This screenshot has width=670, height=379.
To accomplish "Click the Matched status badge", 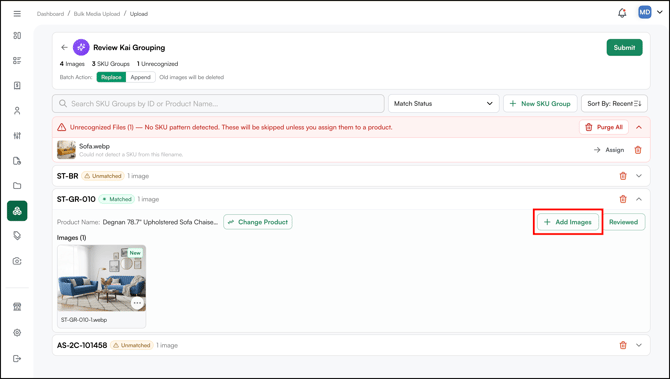I will point(117,199).
